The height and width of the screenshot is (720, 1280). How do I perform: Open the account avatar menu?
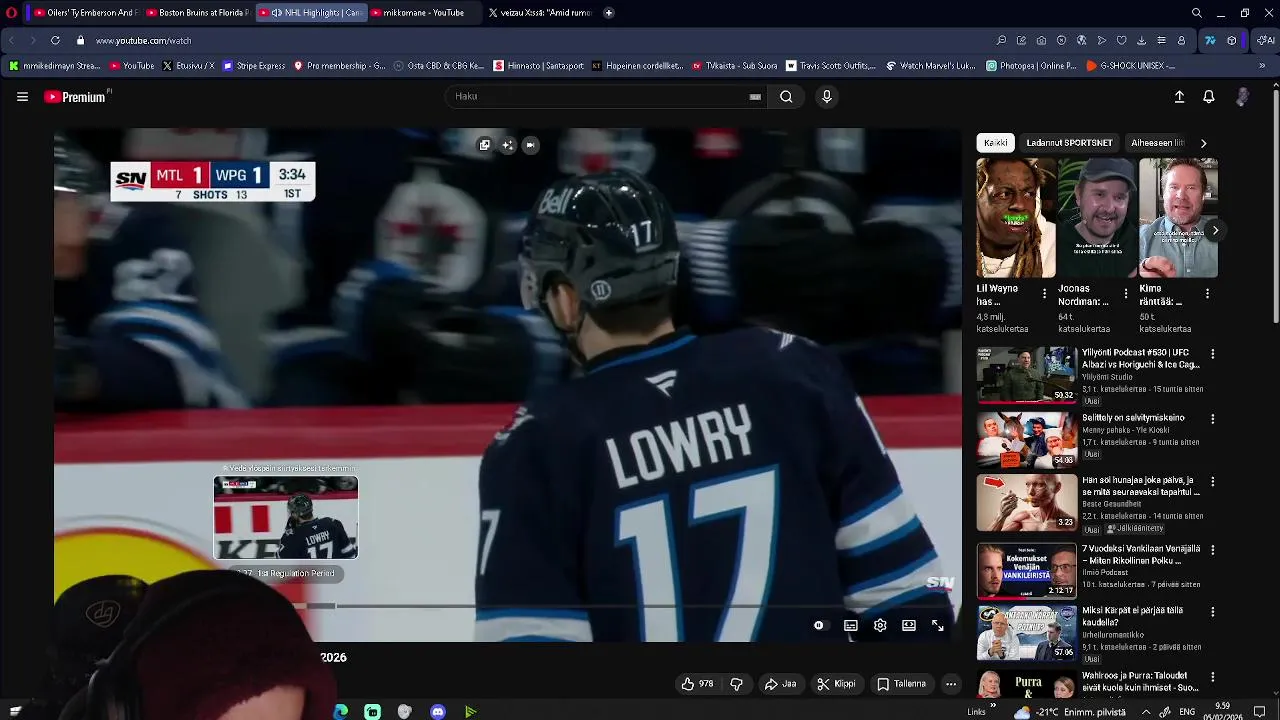point(1242,97)
